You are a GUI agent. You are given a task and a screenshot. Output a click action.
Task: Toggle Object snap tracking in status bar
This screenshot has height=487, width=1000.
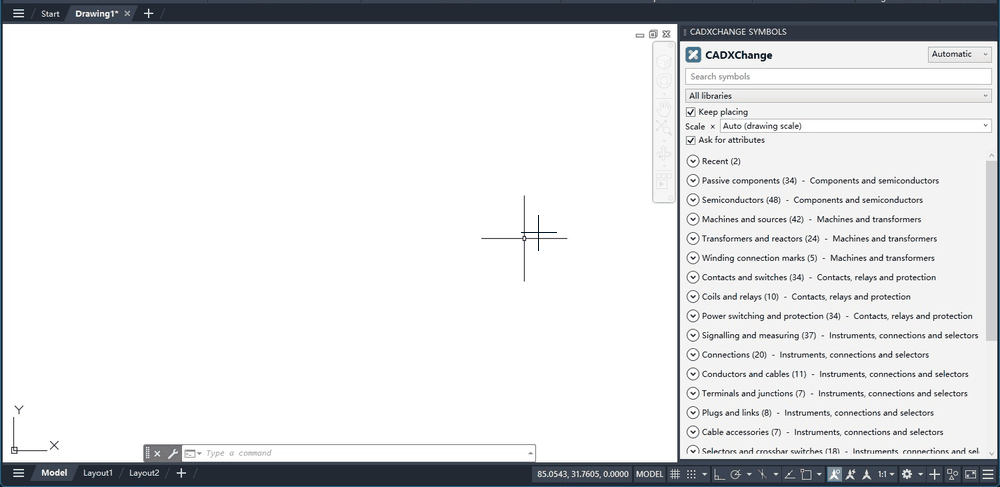pos(789,474)
